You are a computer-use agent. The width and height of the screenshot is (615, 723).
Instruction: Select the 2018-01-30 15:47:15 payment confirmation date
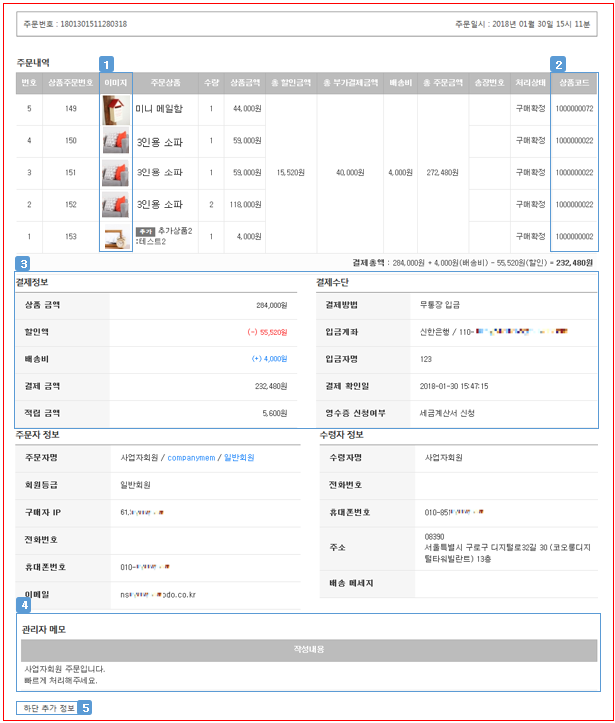[x=454, y=386]
